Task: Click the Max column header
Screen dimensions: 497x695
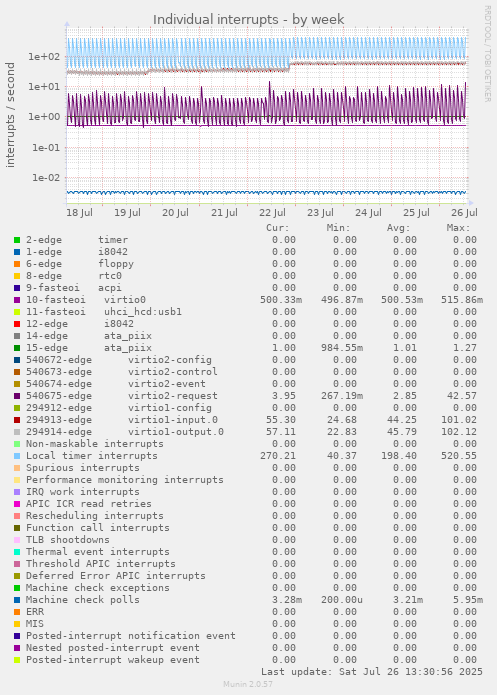Action: (x=458, y=228)
